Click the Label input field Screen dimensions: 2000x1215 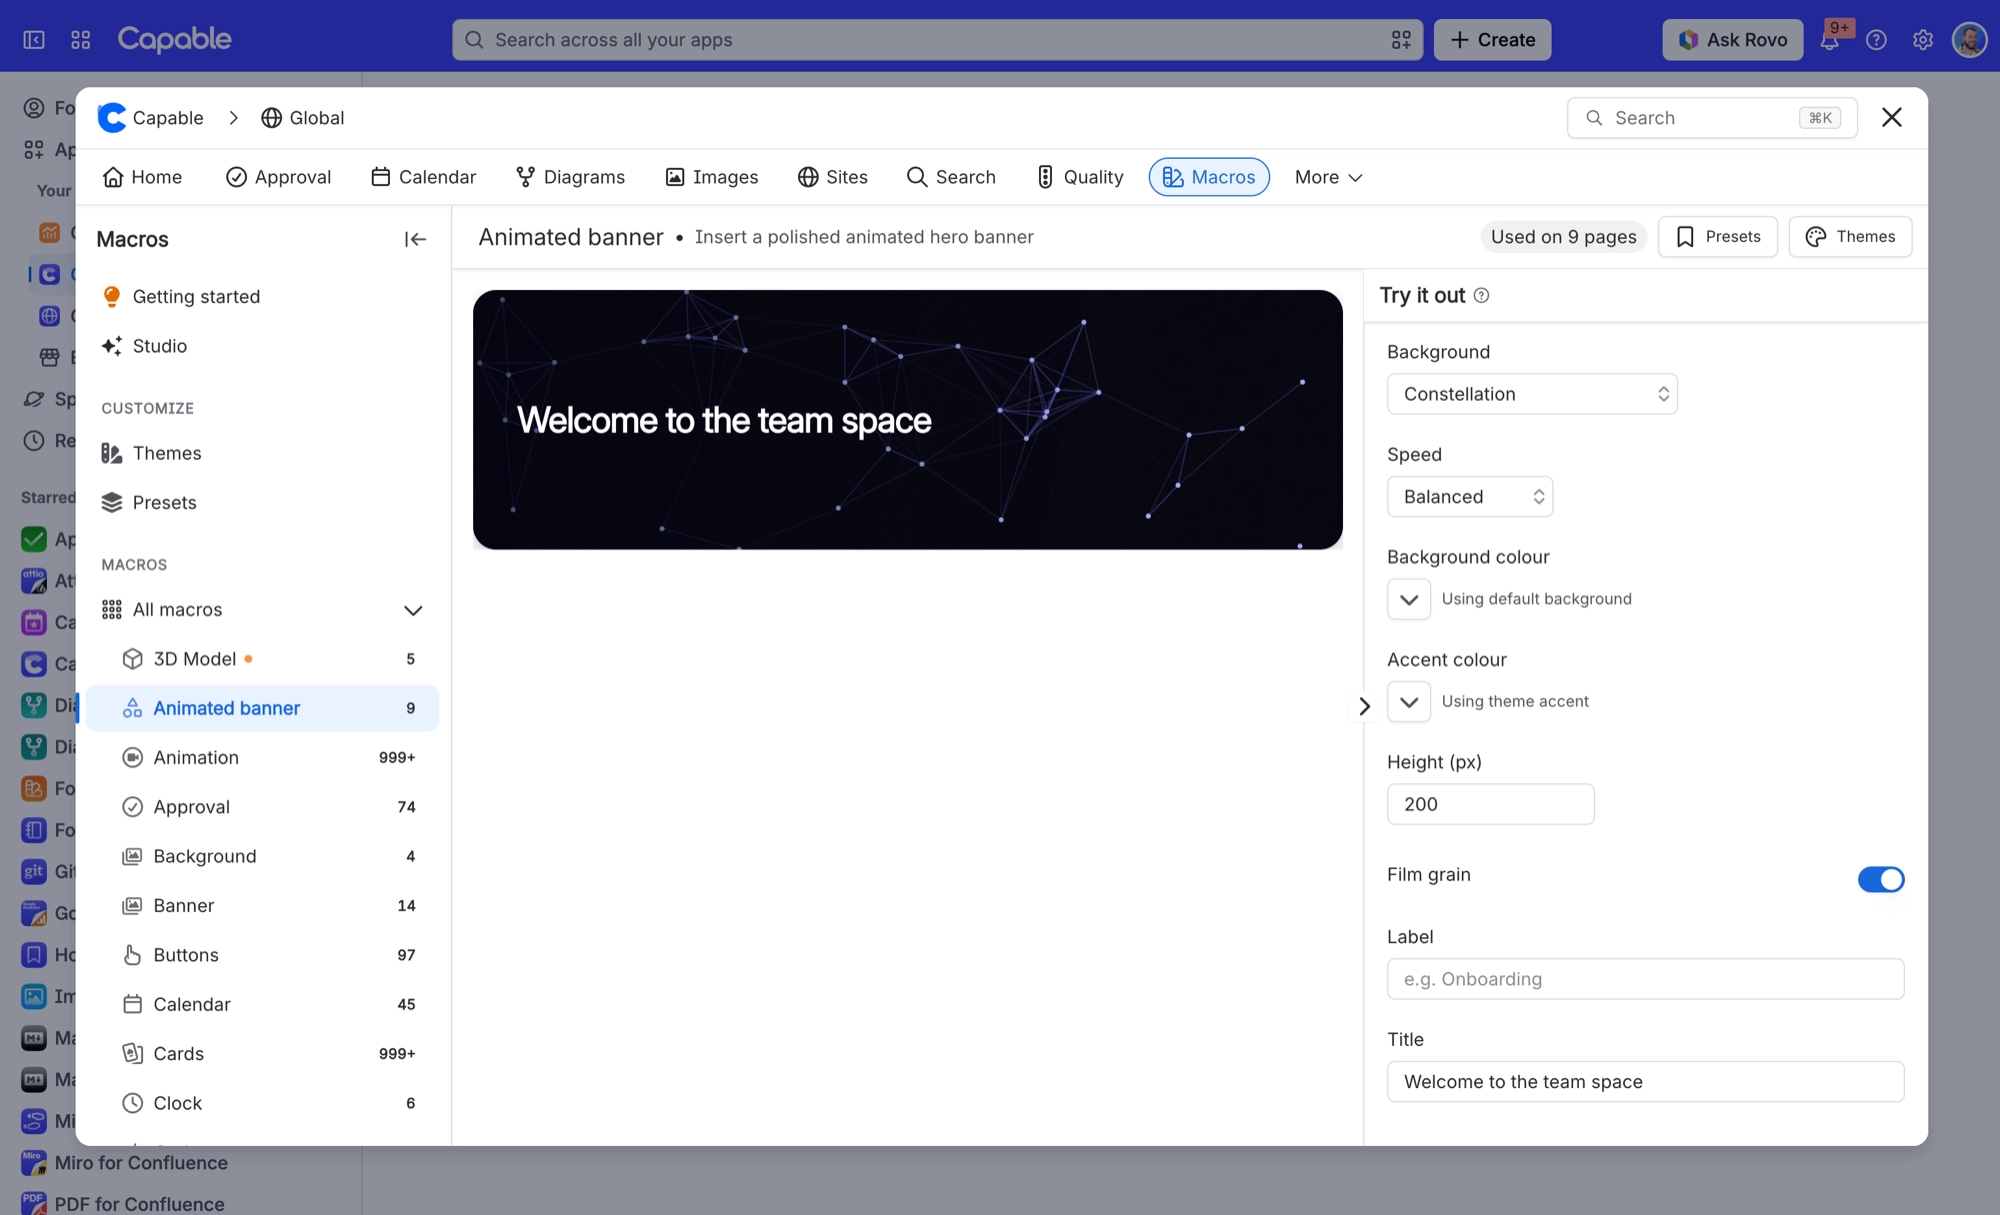[1645, 979]
